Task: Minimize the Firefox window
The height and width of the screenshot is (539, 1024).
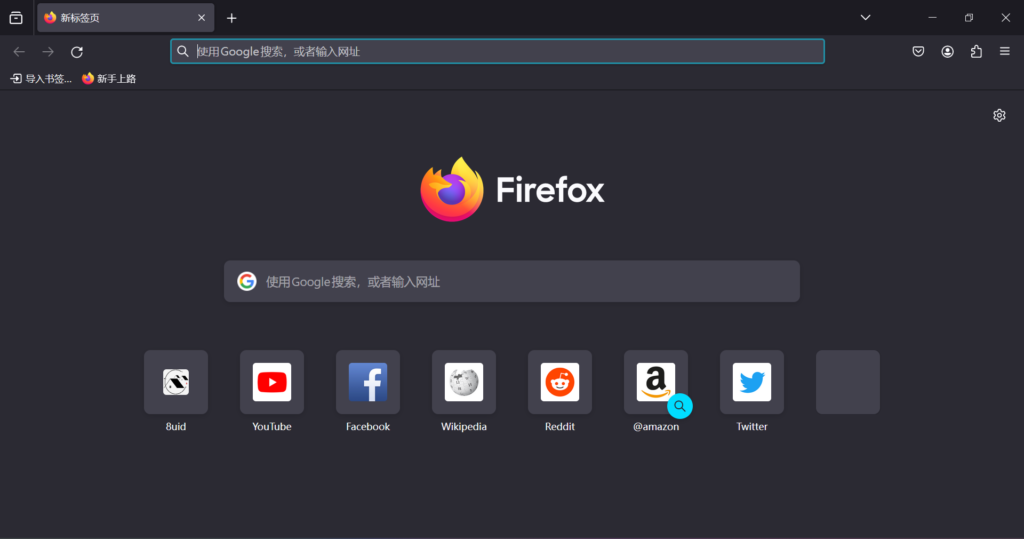Action: pyautogui.click(x=933, y=18)
